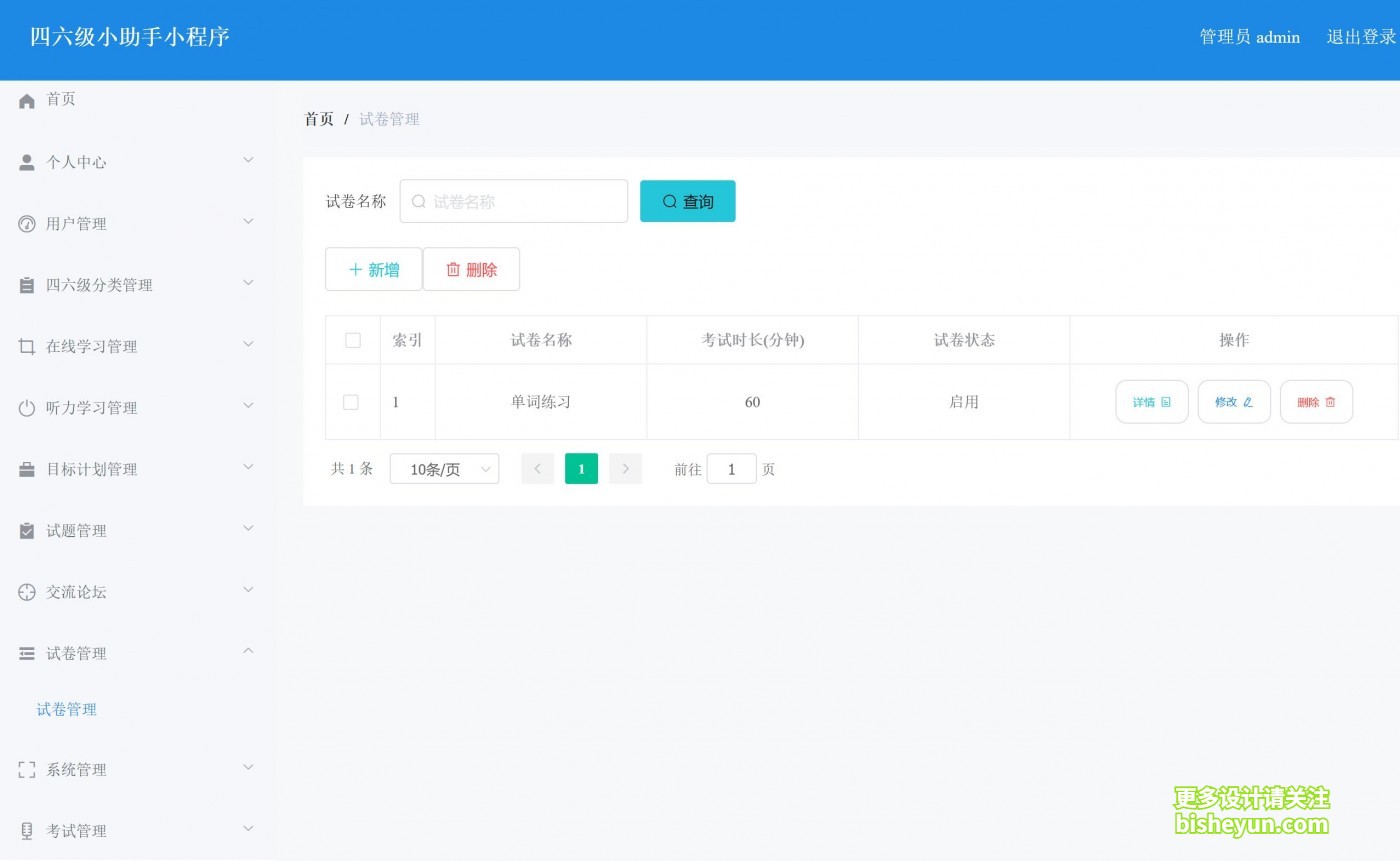Image resolution: width=1400 pixels, height=861 pixels.
Task: Select 试卷管理 submenu item in sidebar
Action: [x=66, y=709]
